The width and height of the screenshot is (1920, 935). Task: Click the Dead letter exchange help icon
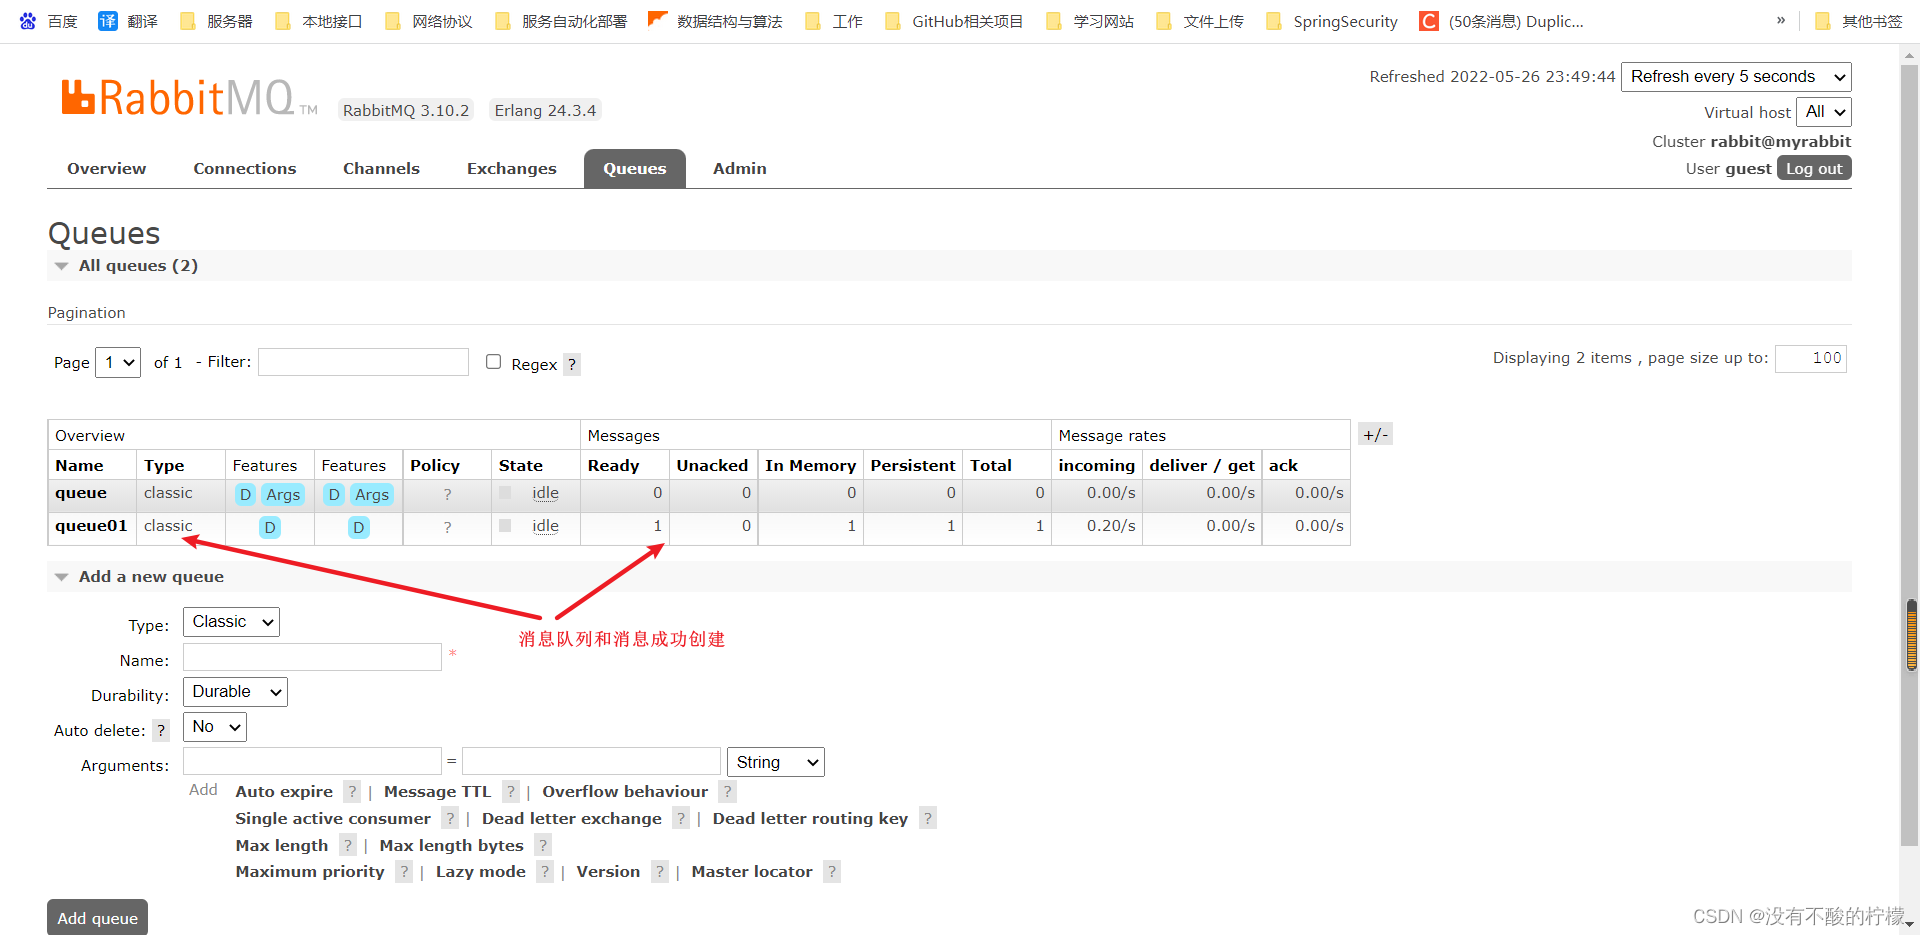coord(681,819)
